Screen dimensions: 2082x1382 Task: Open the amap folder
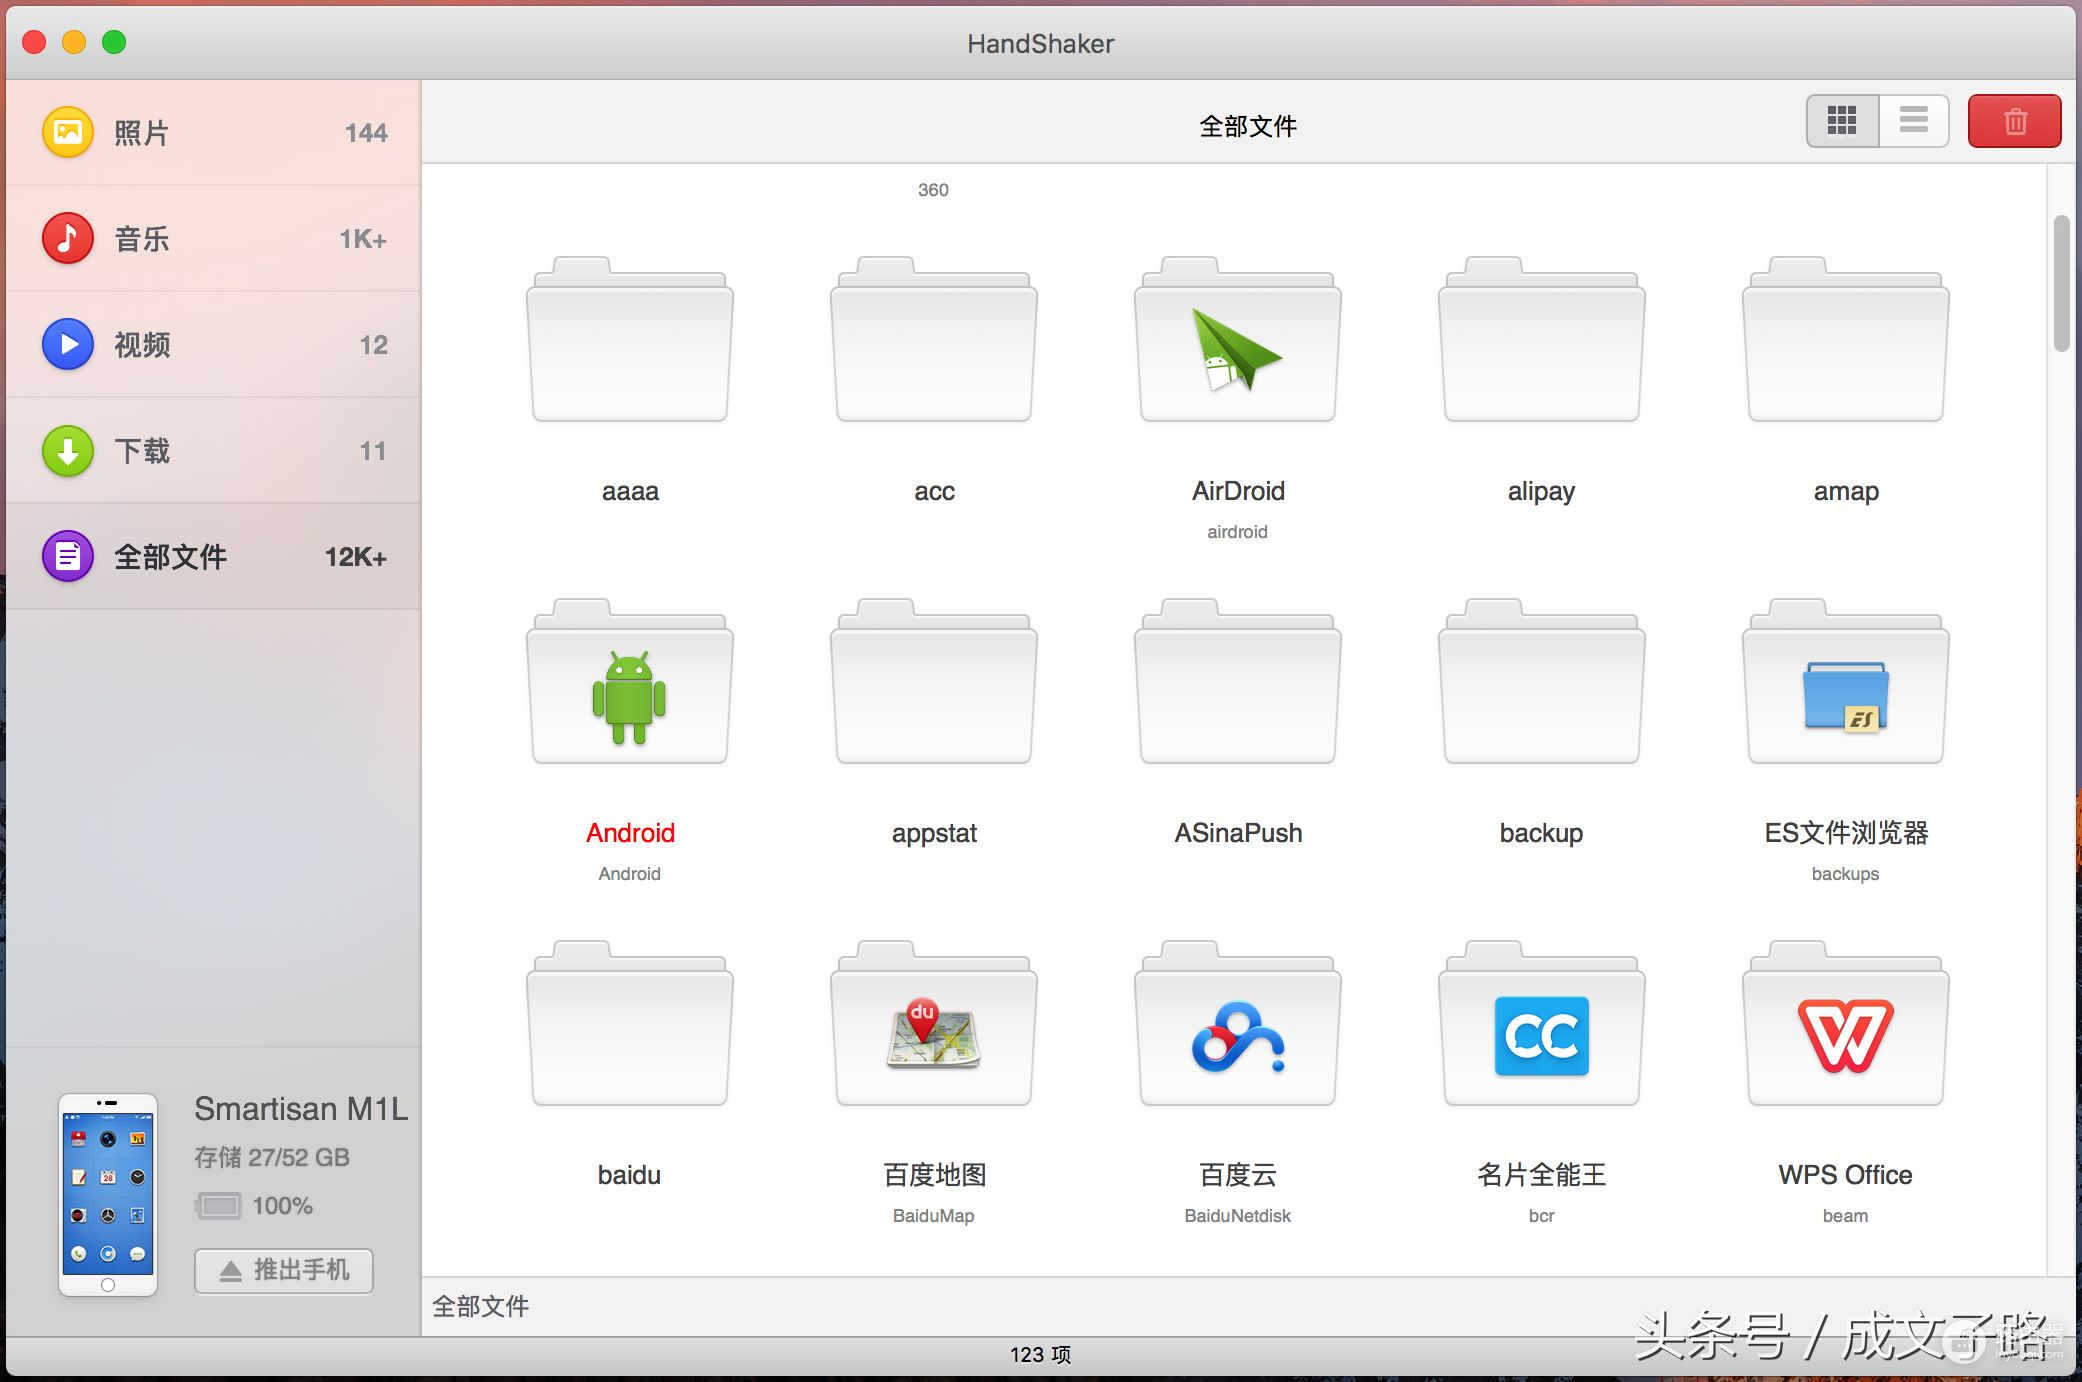click(x=1845, y=340)
